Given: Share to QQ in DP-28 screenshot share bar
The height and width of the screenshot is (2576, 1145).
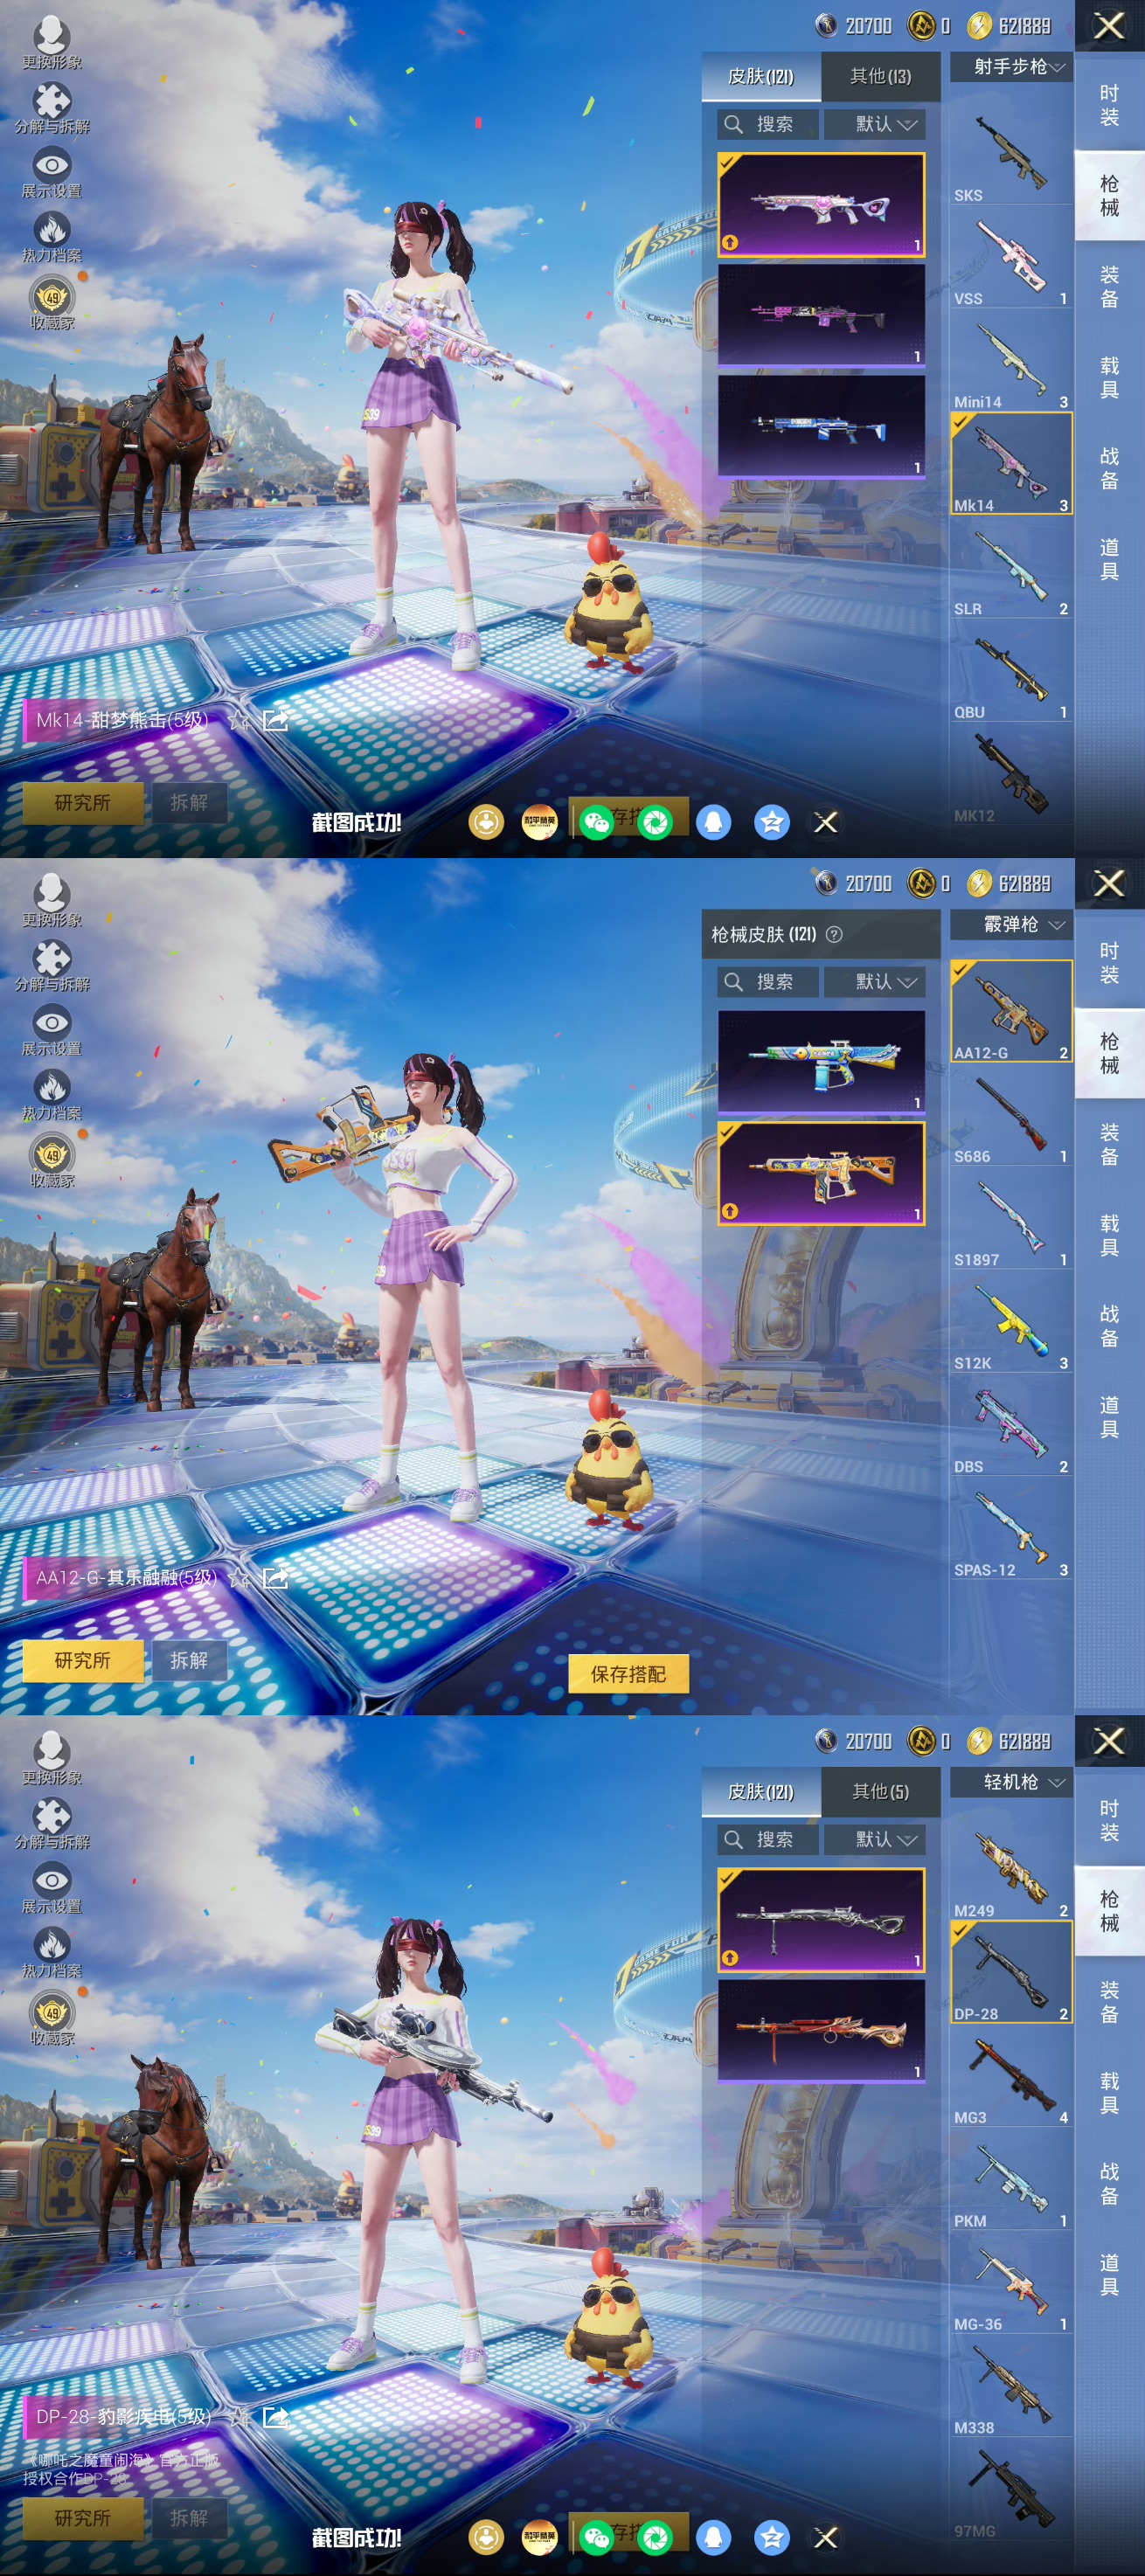Looking at the screenshot, I should tap(714, 2537).
